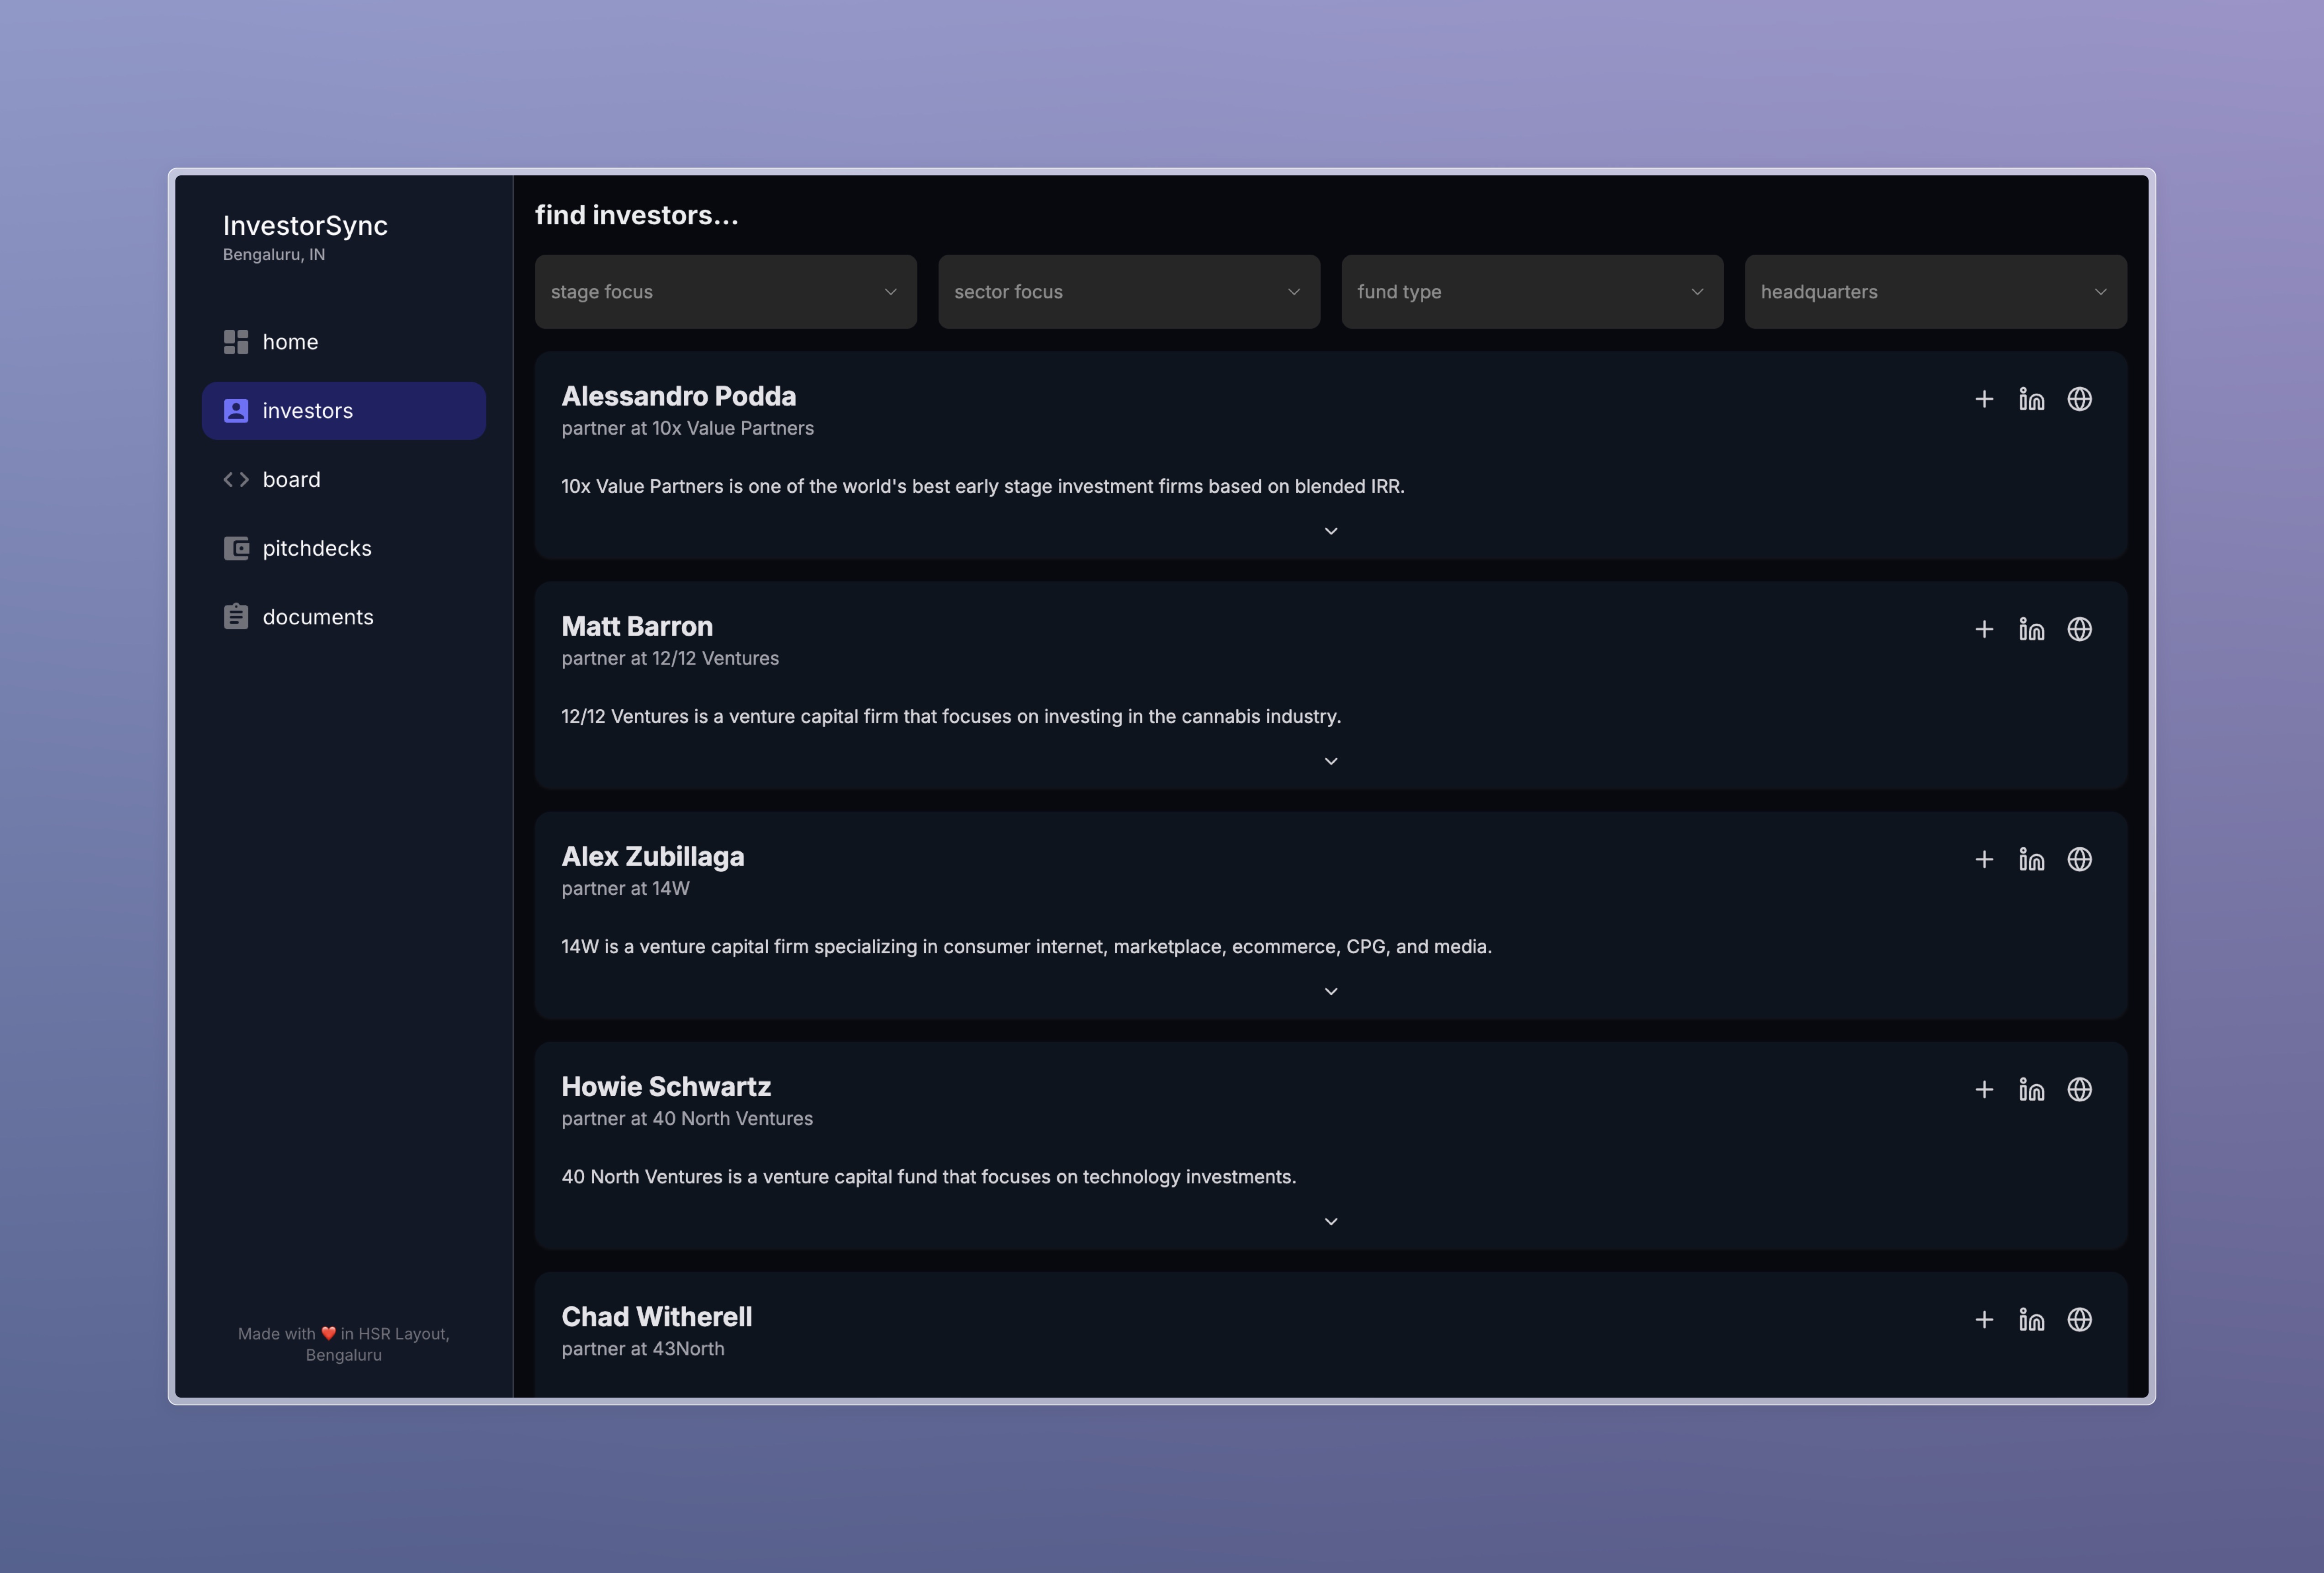Click the Howie Schwartz name heading
The height and width of the screenshot is (1573, 2324).
coord(666,1086)
